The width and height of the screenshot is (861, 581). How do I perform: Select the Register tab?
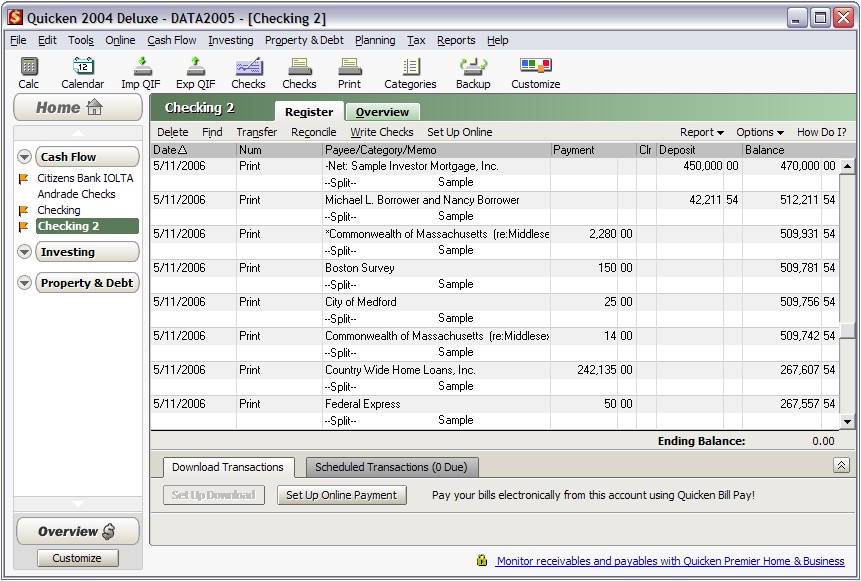point(309,112)
